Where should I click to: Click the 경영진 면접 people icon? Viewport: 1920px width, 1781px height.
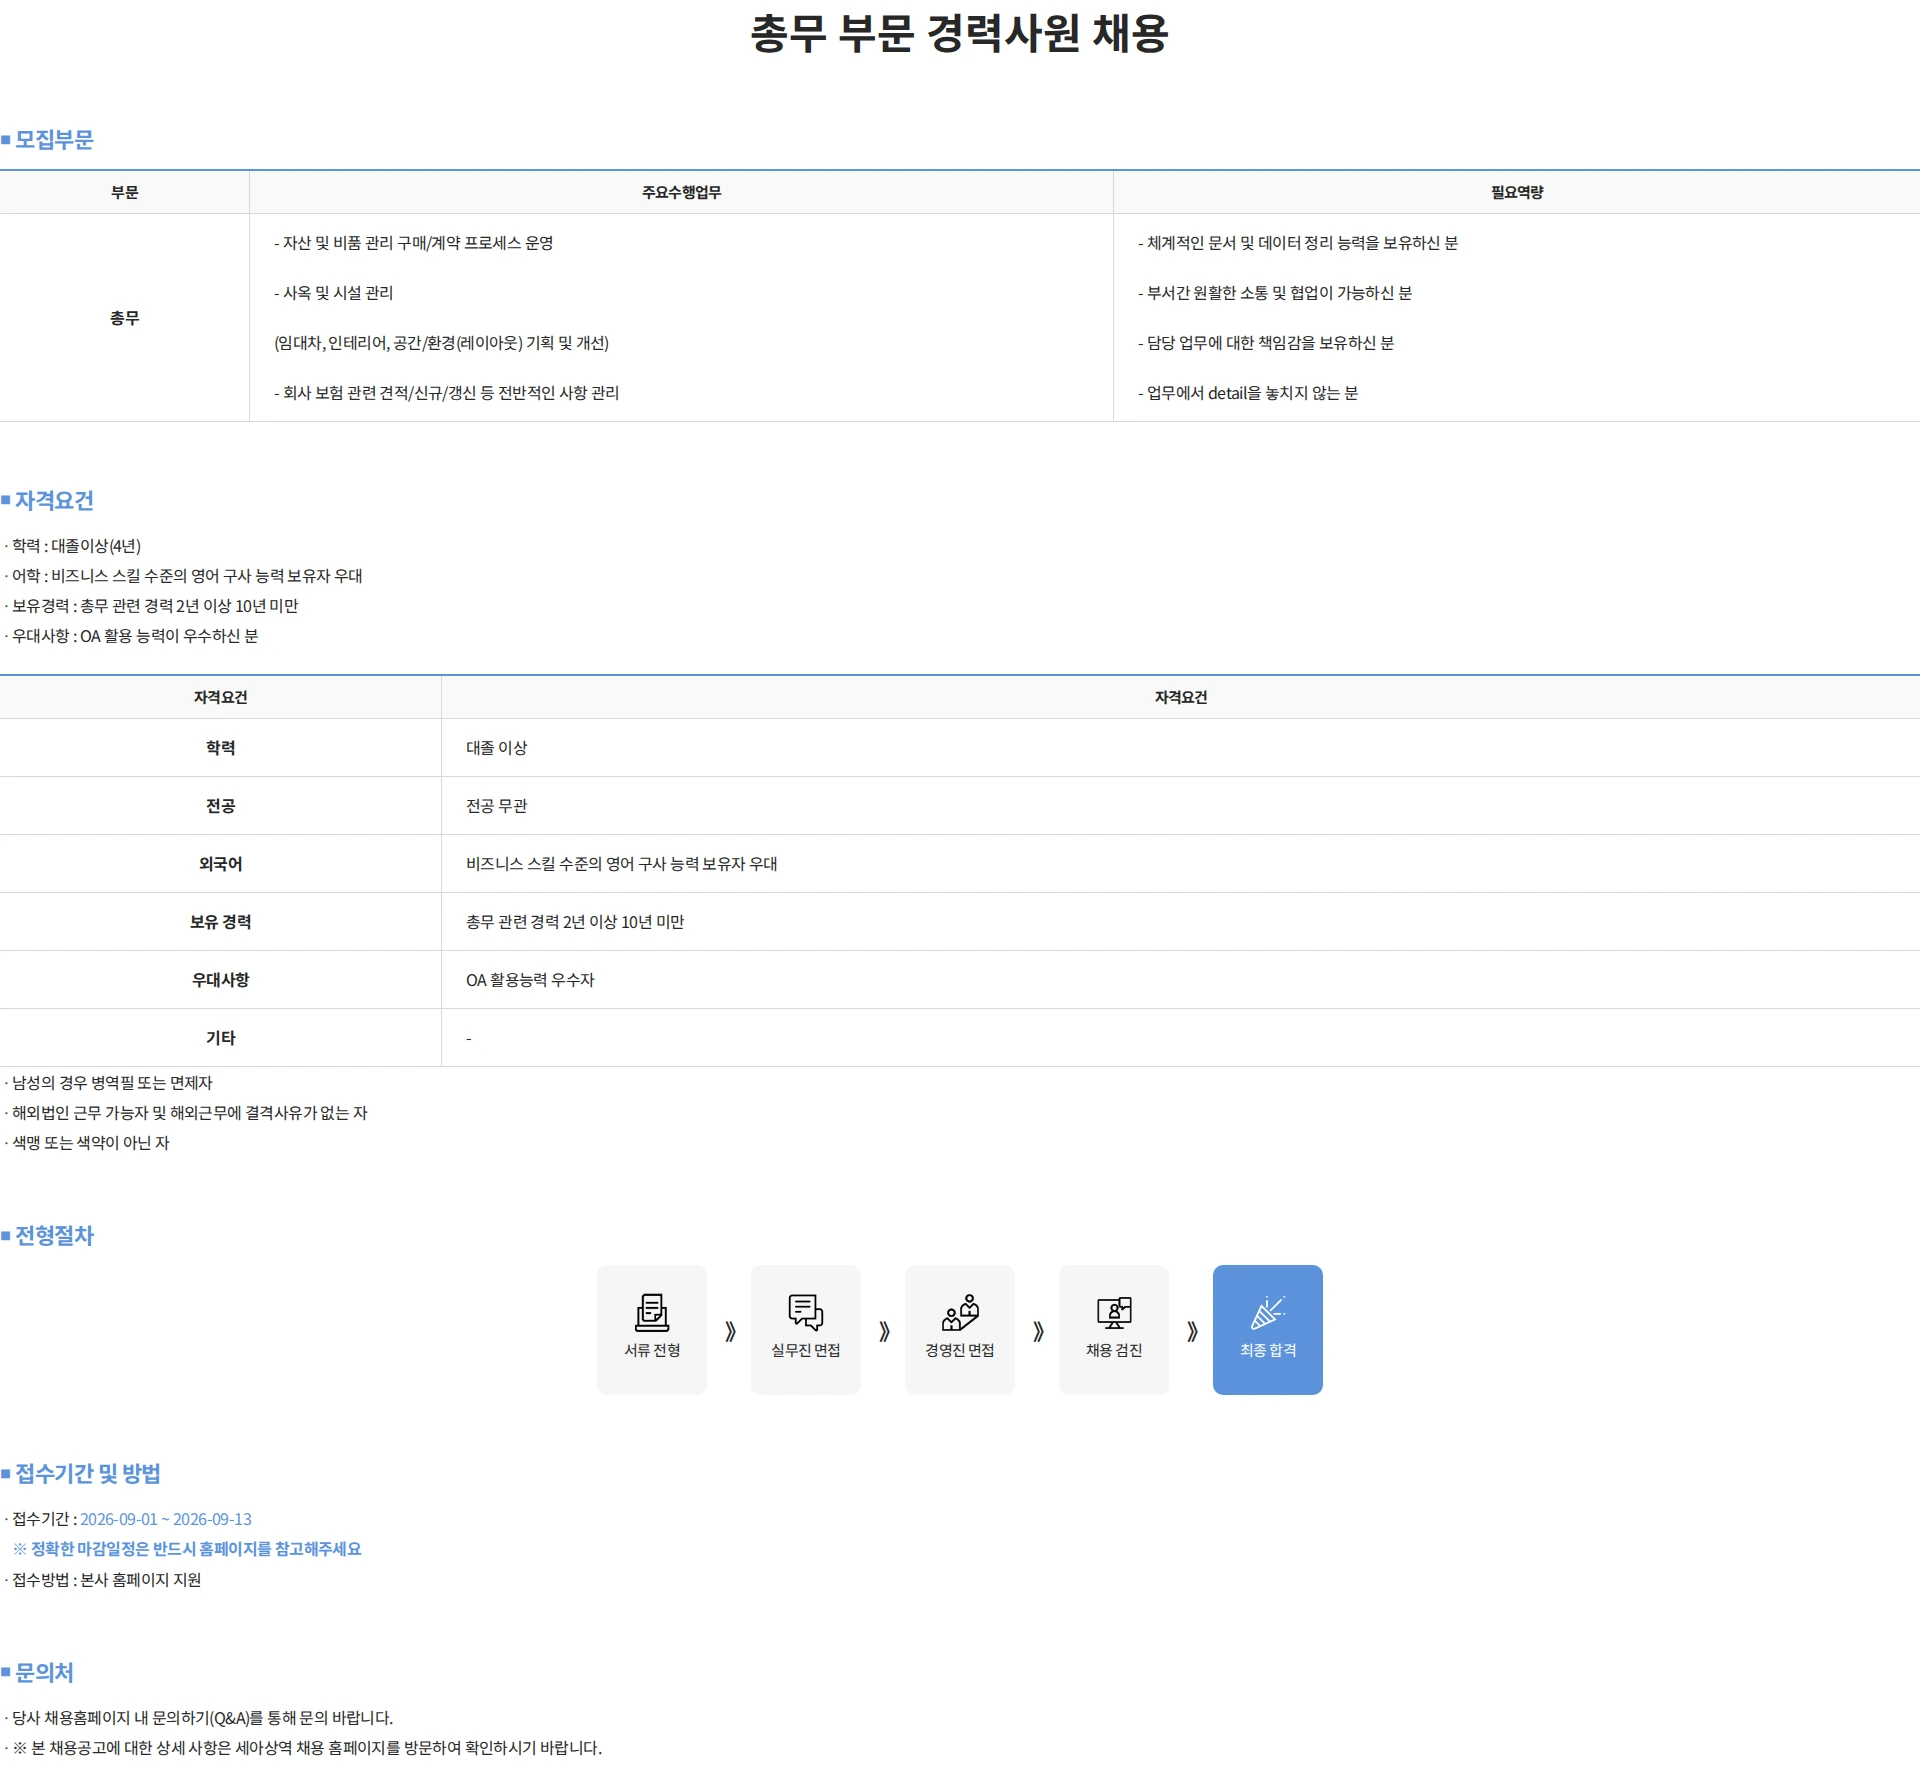coord(960,1312)
